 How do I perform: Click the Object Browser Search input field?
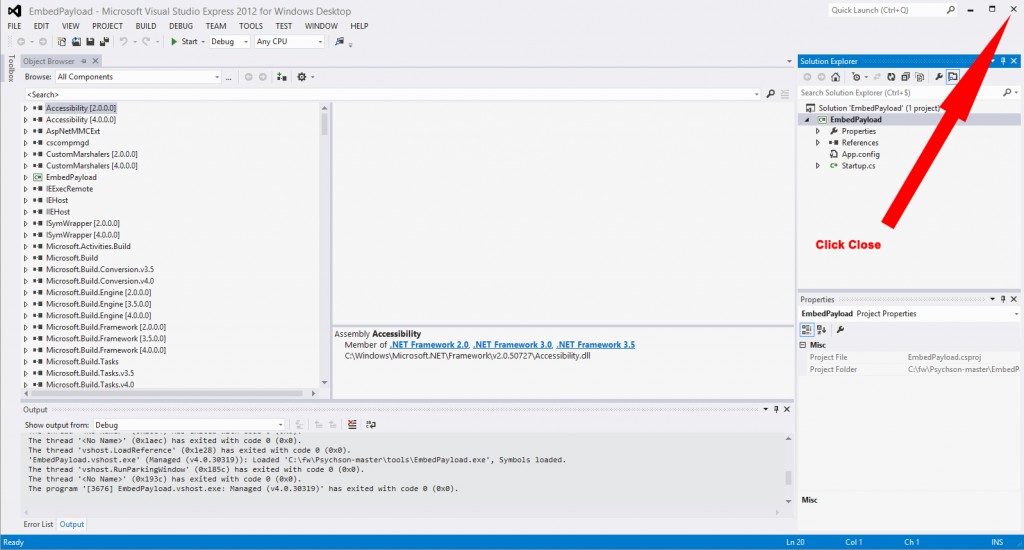pyautogui.click(x=392, y=94)
